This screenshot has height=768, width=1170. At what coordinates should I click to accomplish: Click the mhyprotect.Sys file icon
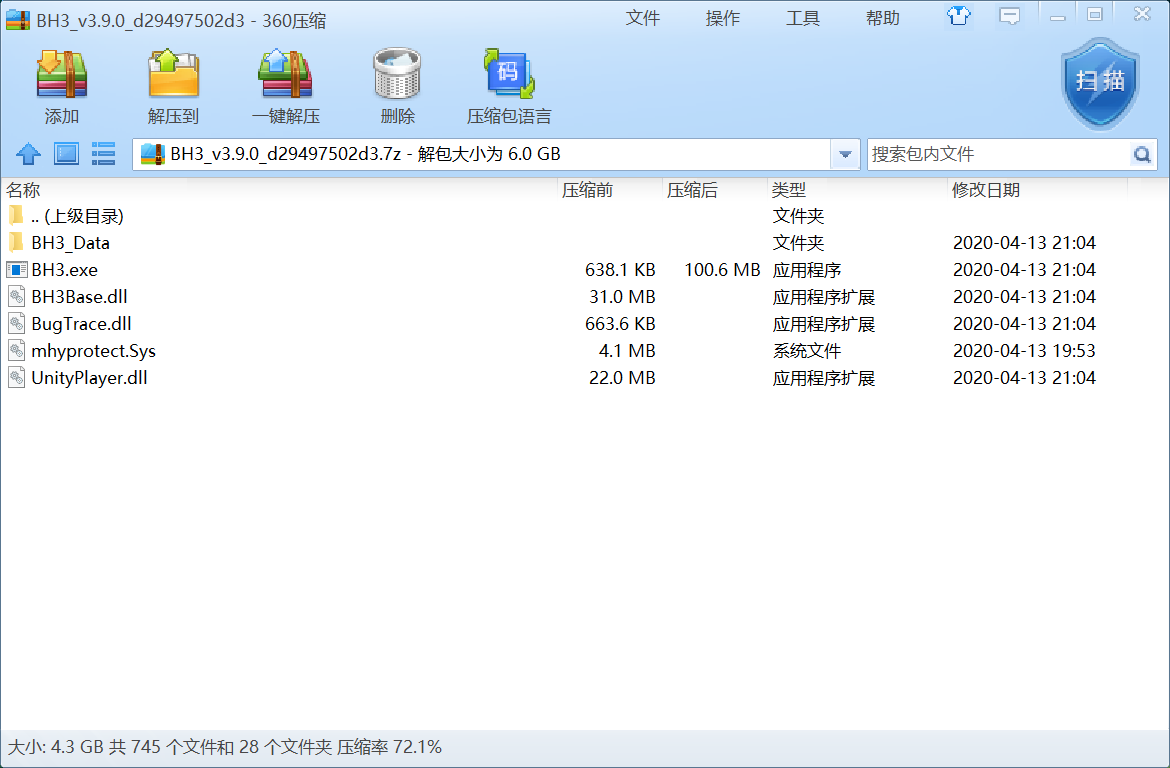[x=16, y=350]
